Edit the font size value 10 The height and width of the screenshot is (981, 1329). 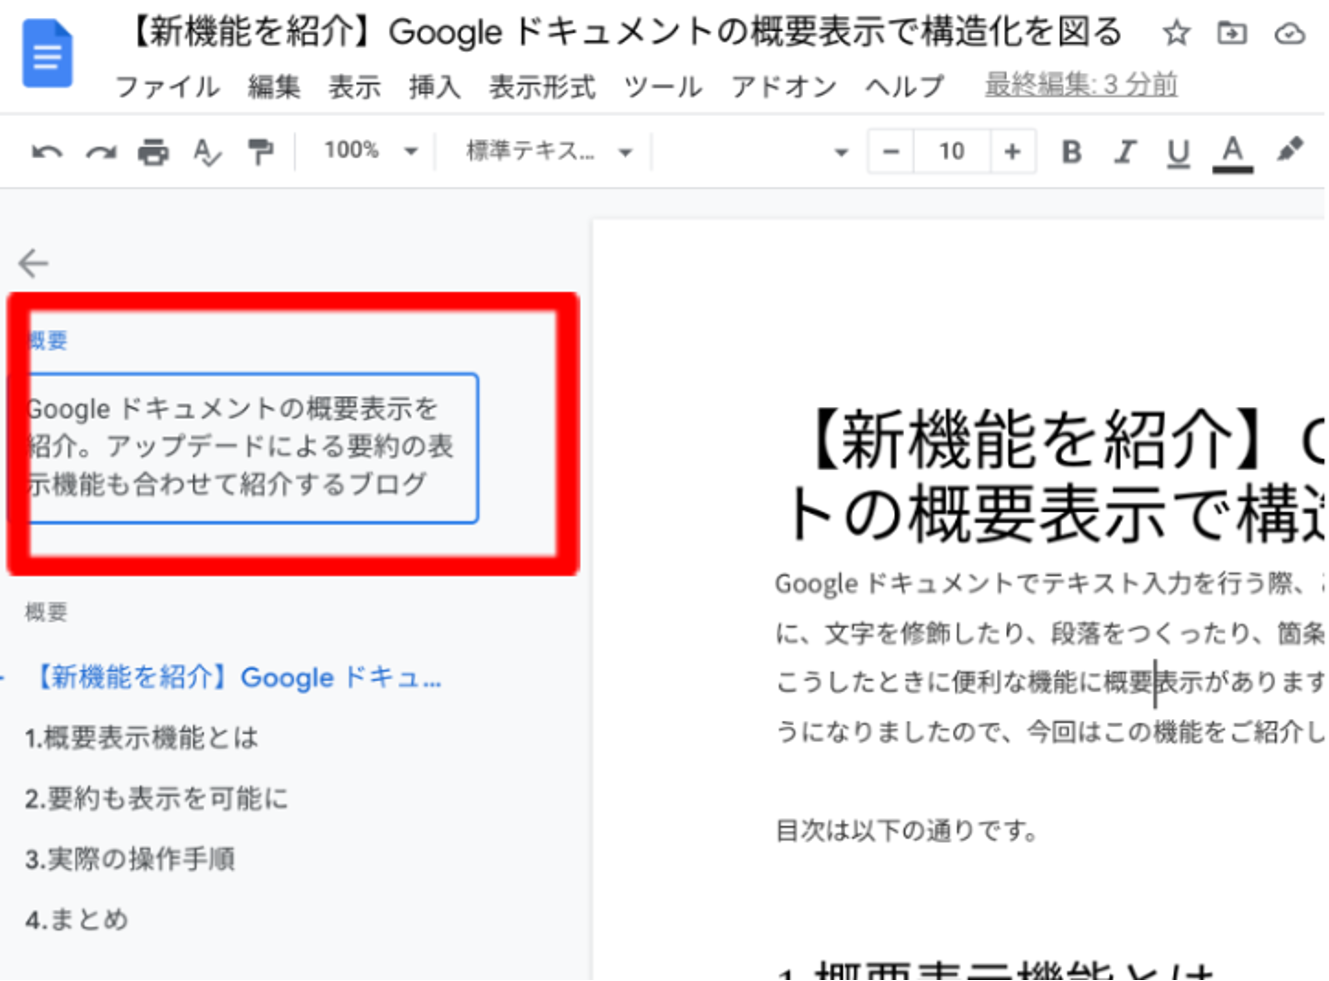pos(951,152)
